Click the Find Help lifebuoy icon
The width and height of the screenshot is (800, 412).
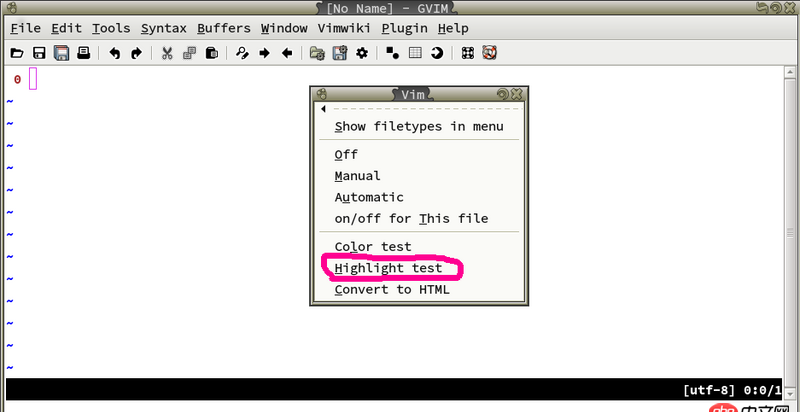[490, 53]
